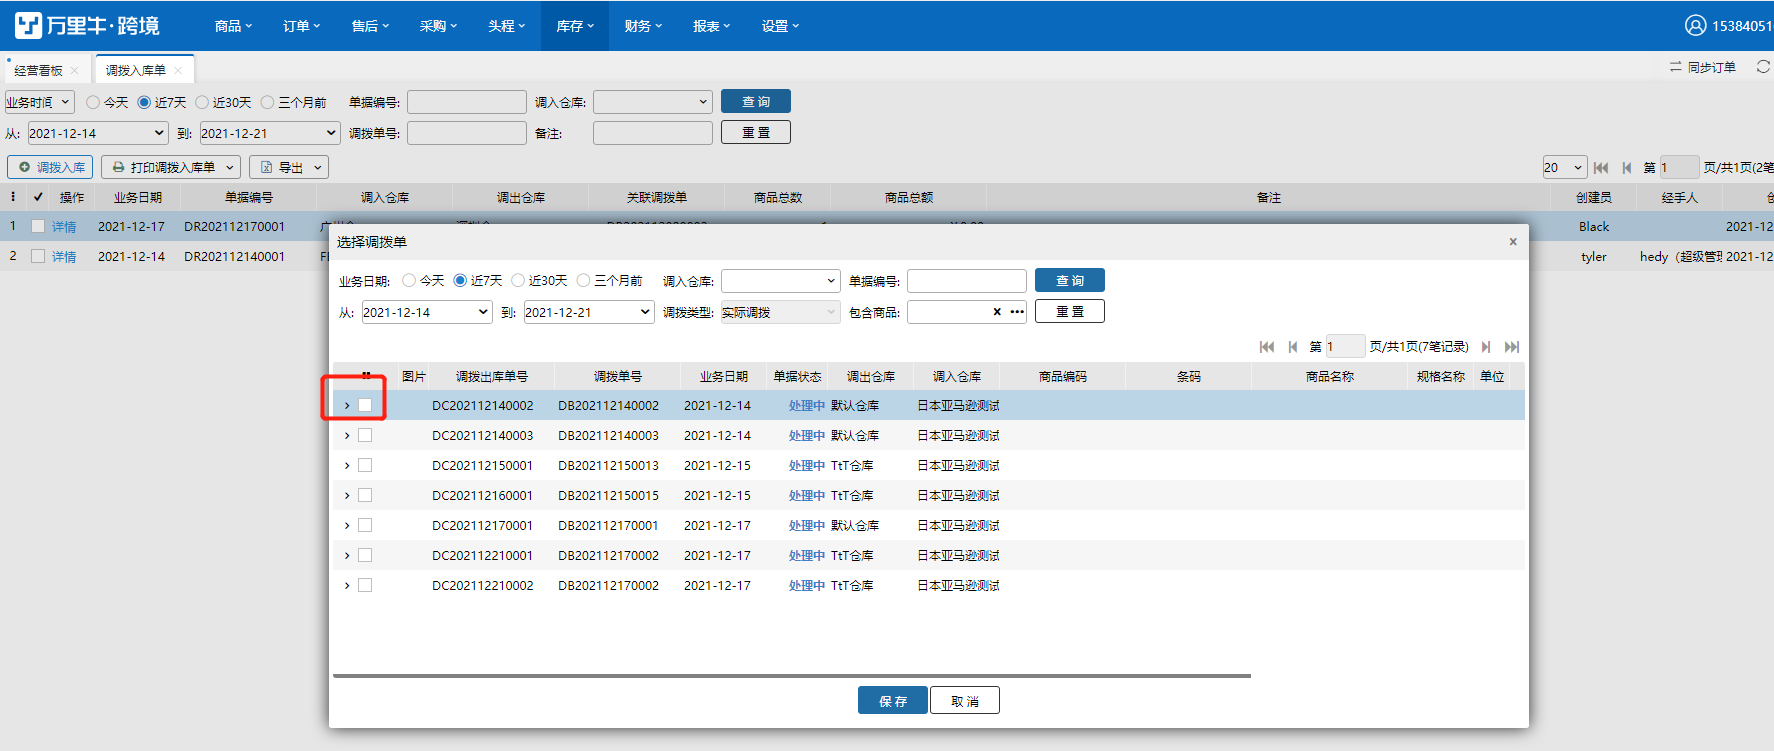Open 详情 link for DR202112140001
The height and width of the screenshot is (751, 1774).
tap(64, 256)
